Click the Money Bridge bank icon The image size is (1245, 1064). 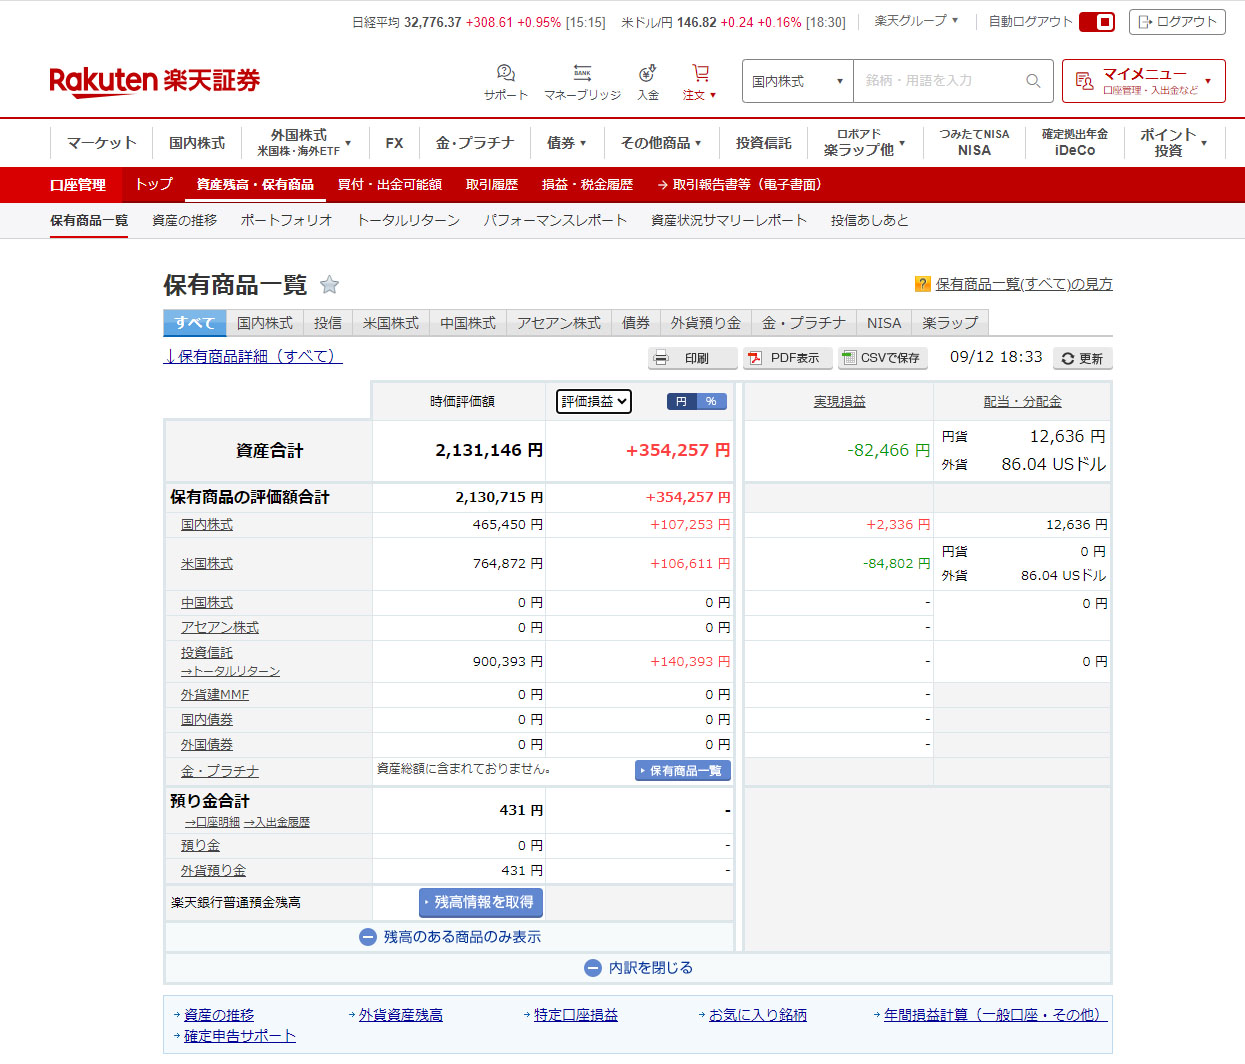coord(582,74)
